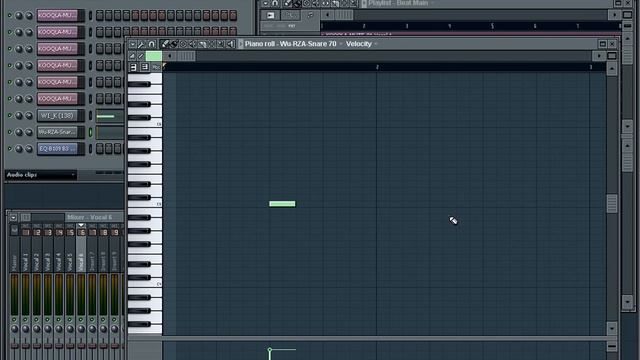Select the EQ B109 83 channel button

[x=57, y=149]
